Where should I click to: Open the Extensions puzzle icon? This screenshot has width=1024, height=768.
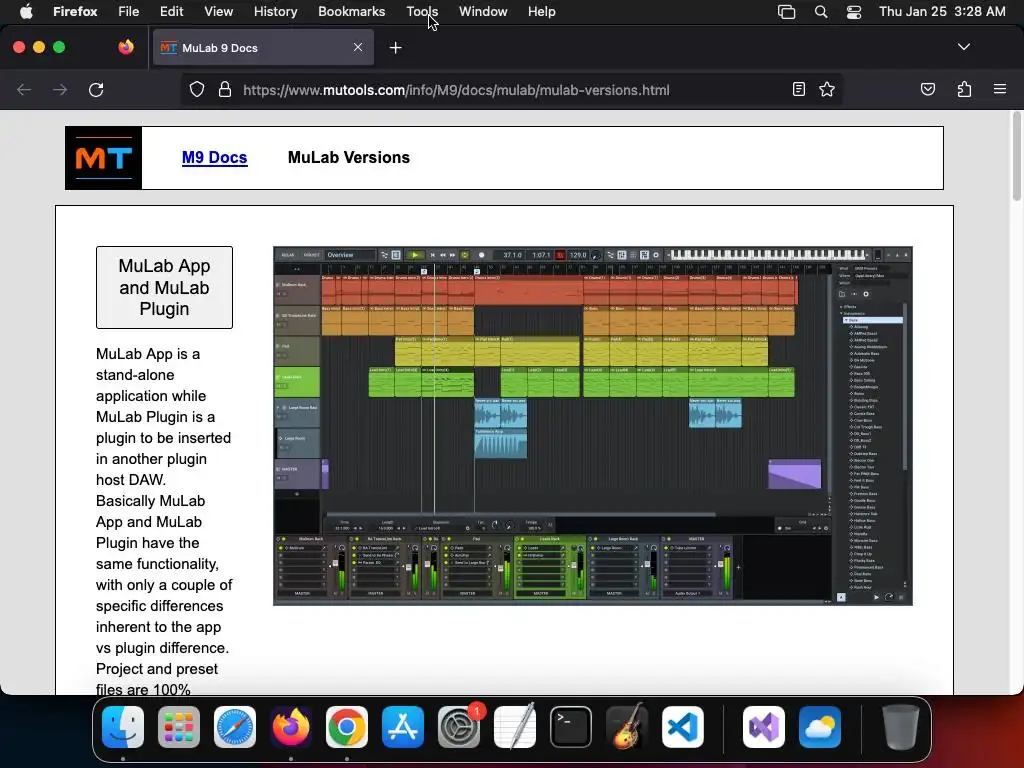964,89
